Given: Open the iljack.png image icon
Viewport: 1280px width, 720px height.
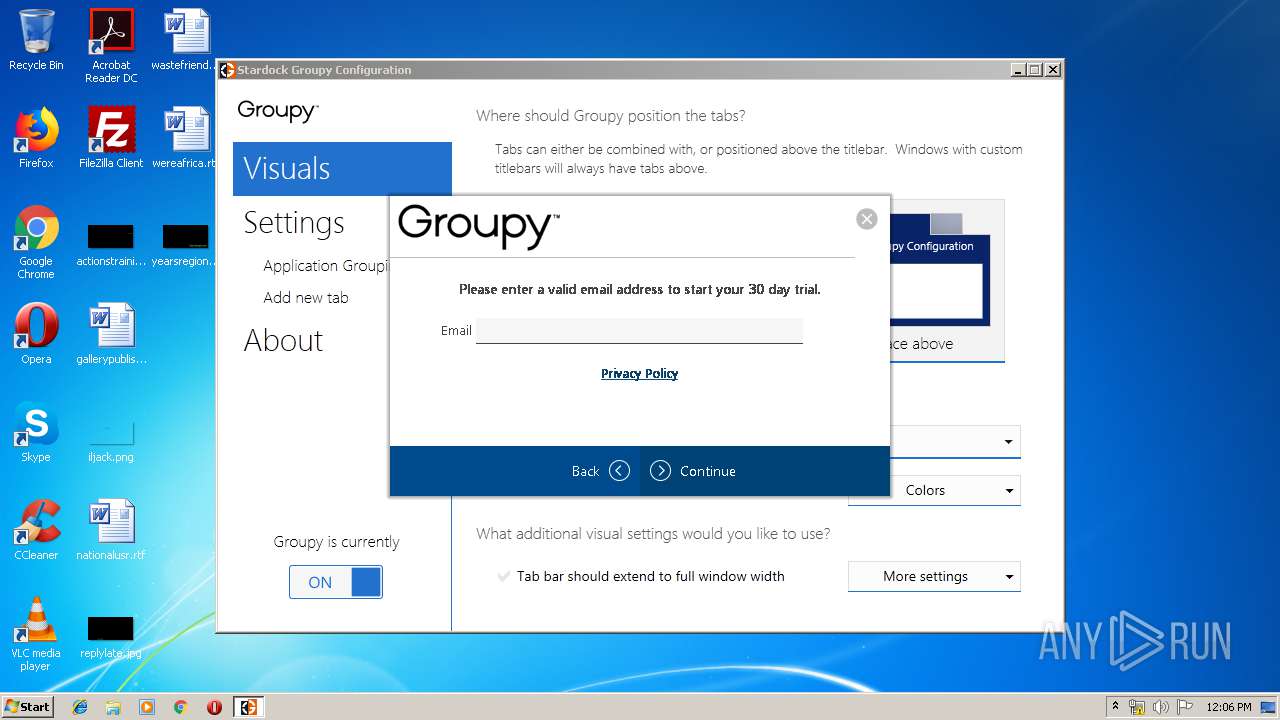Looking at the screenshot, I should tap(111, 440).
